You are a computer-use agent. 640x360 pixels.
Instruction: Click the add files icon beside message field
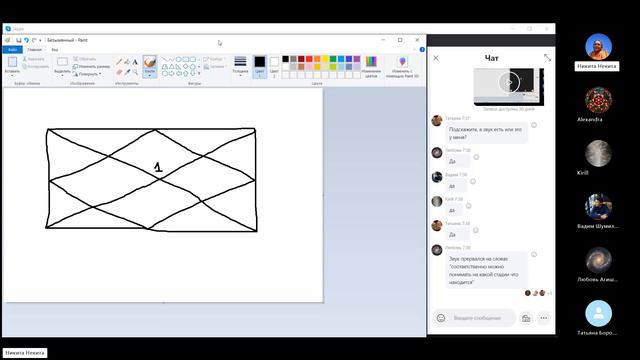click(x=526, y=318)
